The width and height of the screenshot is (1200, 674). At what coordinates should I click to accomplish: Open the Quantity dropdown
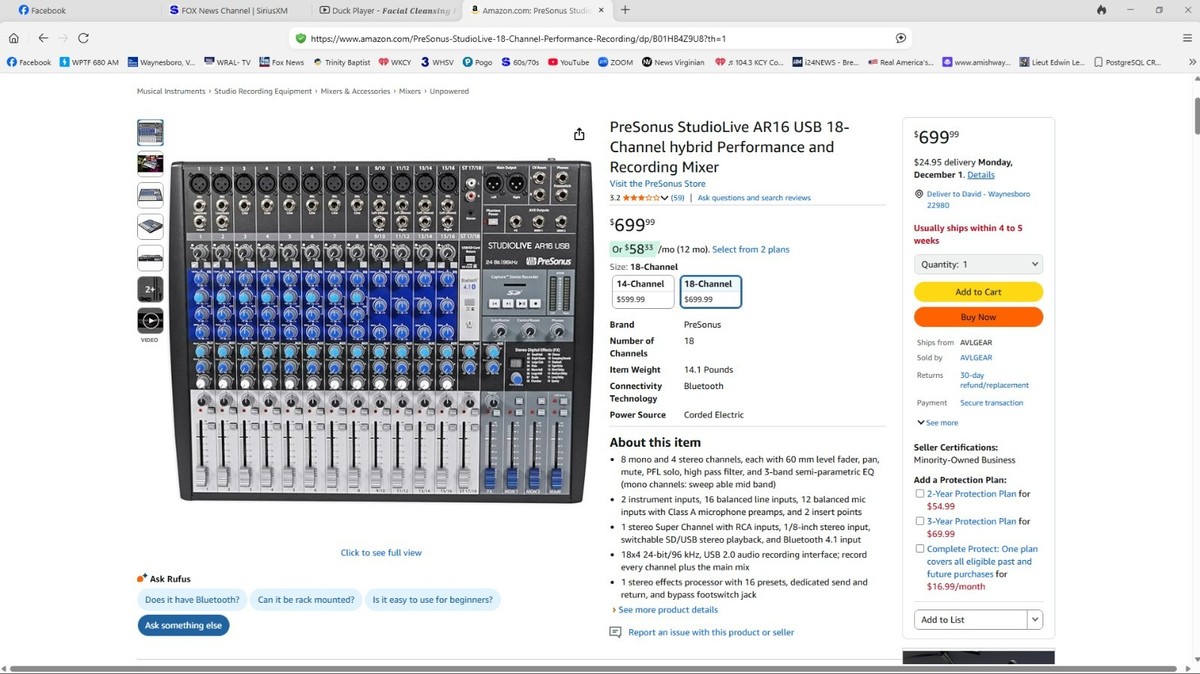978,265
